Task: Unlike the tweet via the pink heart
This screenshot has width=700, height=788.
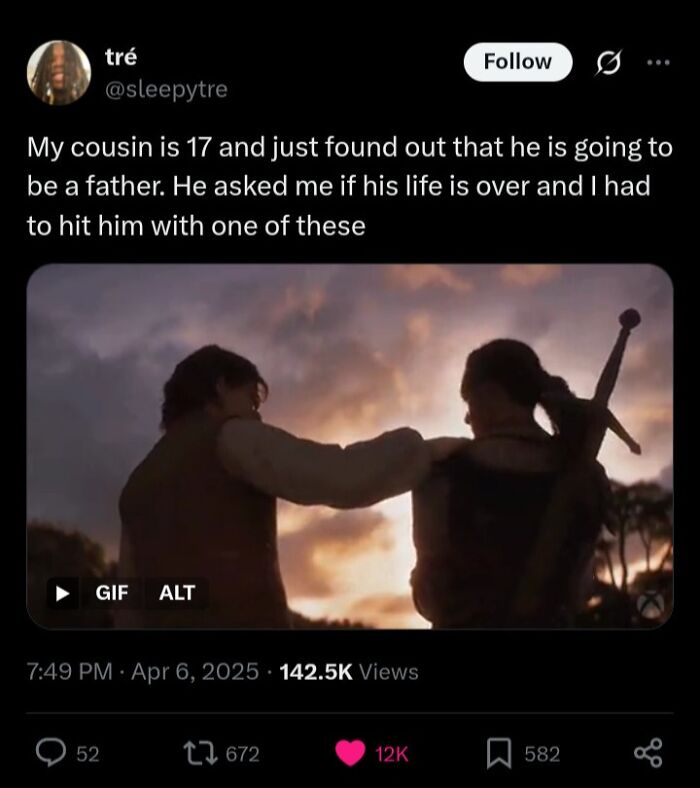Action: pos(352,754)
